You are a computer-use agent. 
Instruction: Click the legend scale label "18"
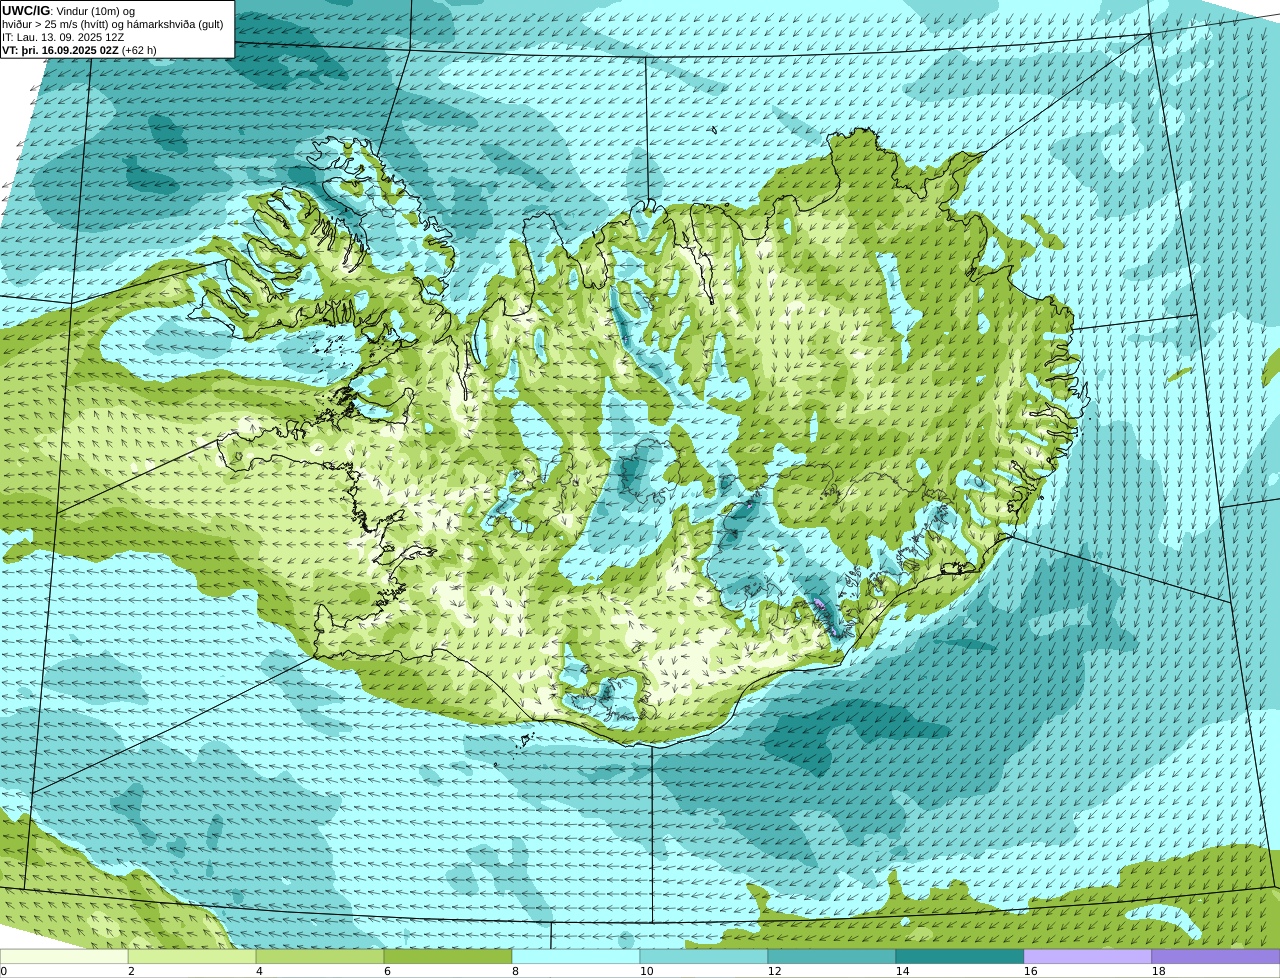pyautogui.click(x=1159, y=971)
